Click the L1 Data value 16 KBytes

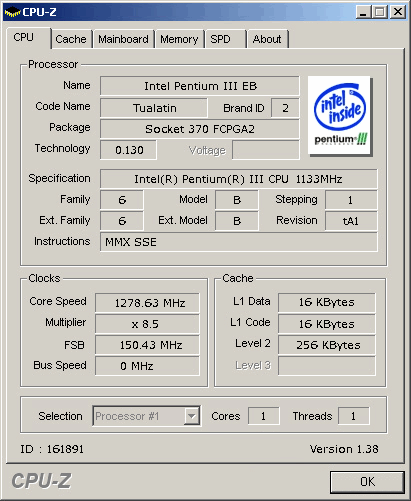(x=327, y=302)
